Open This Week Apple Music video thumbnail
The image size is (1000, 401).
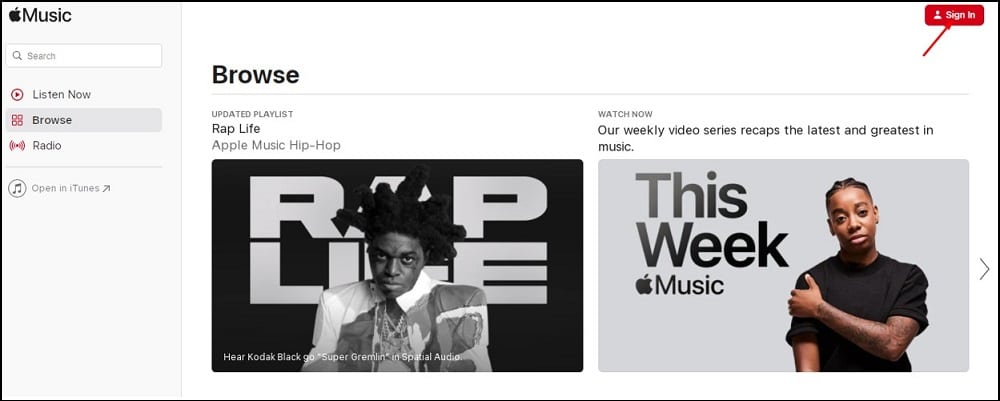pyautogui.click(x=783, y=265)
